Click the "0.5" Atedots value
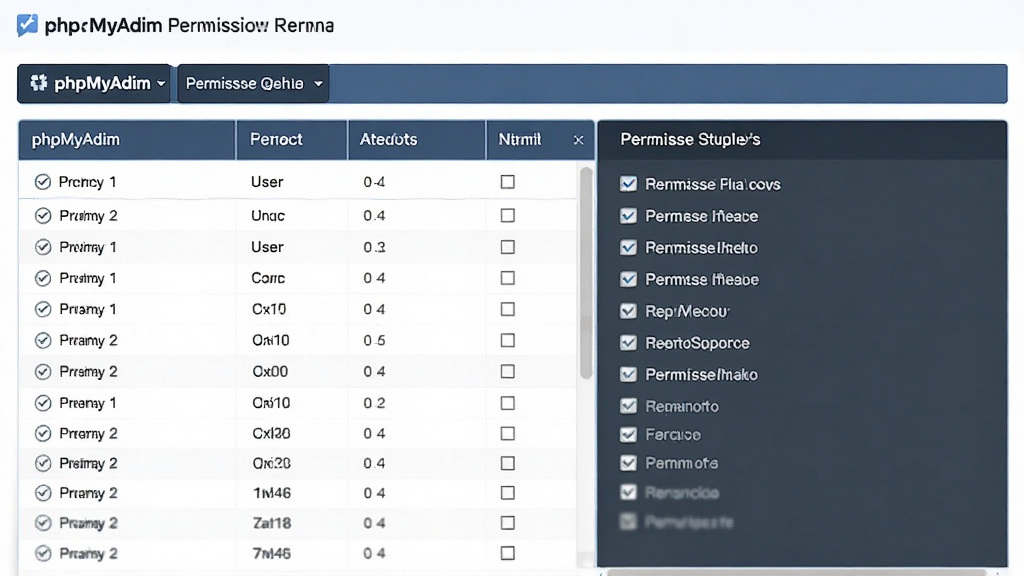Viewport: 1024px width, 576px height. 374,340
